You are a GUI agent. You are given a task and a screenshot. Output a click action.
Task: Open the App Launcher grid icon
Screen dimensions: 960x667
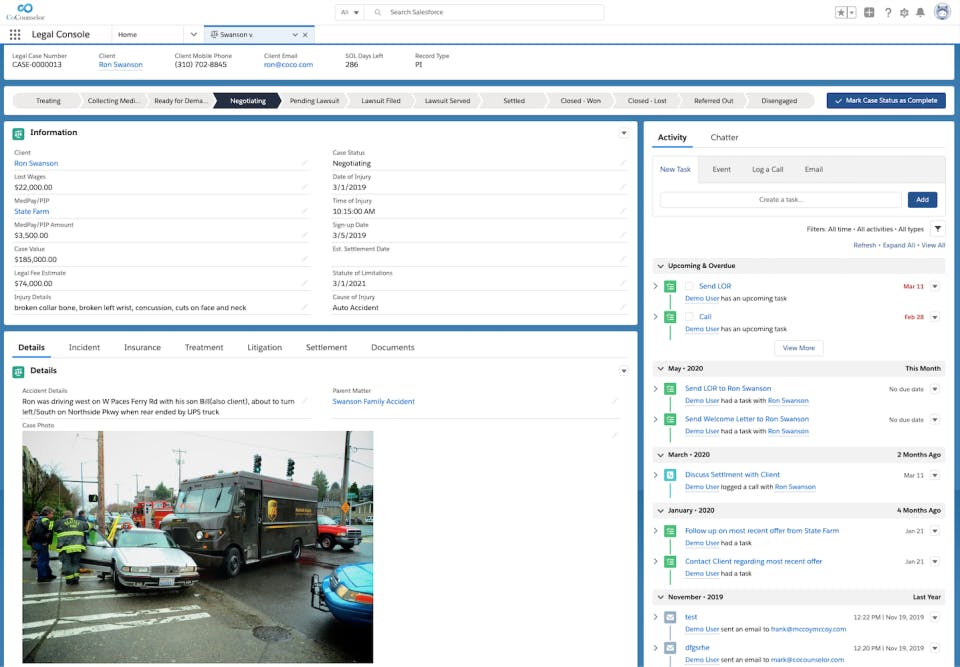[x=15, y=34]
